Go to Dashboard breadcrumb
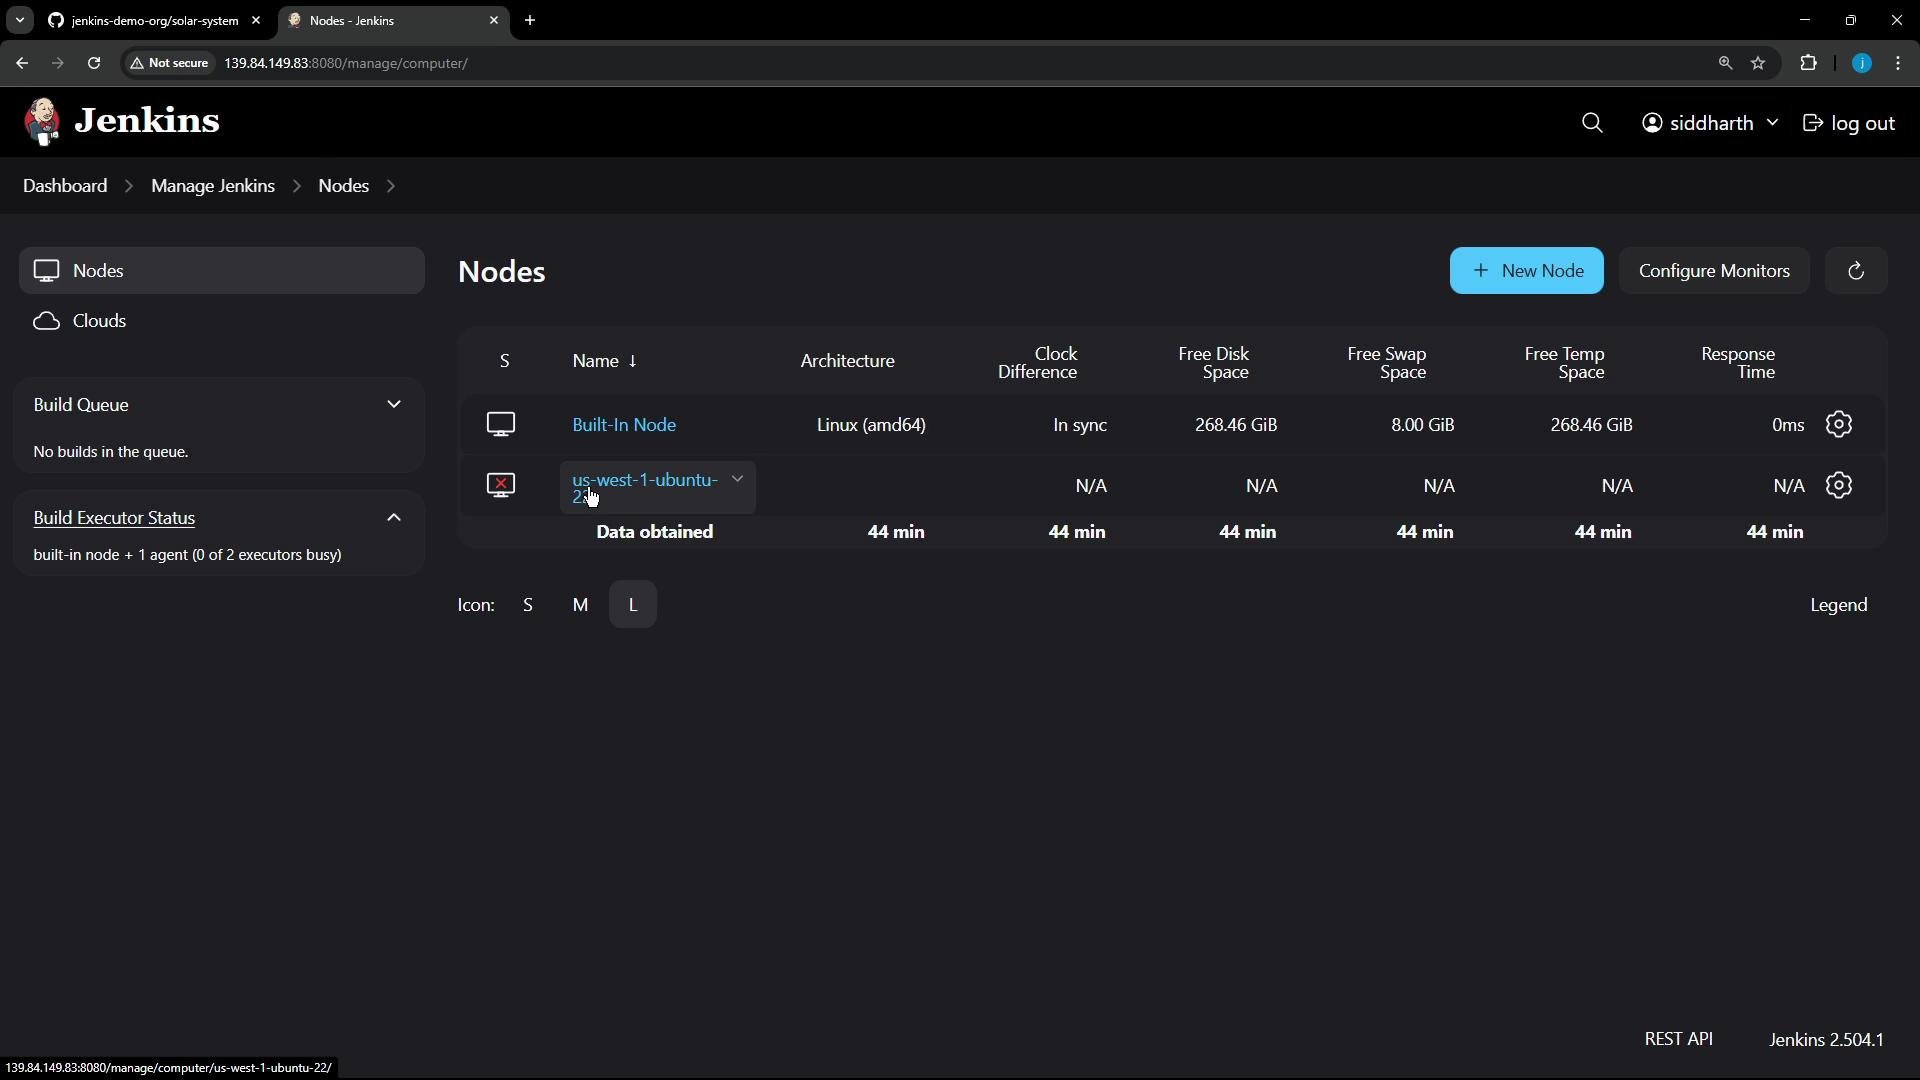 pyautogui.click(x=65, y=186)
